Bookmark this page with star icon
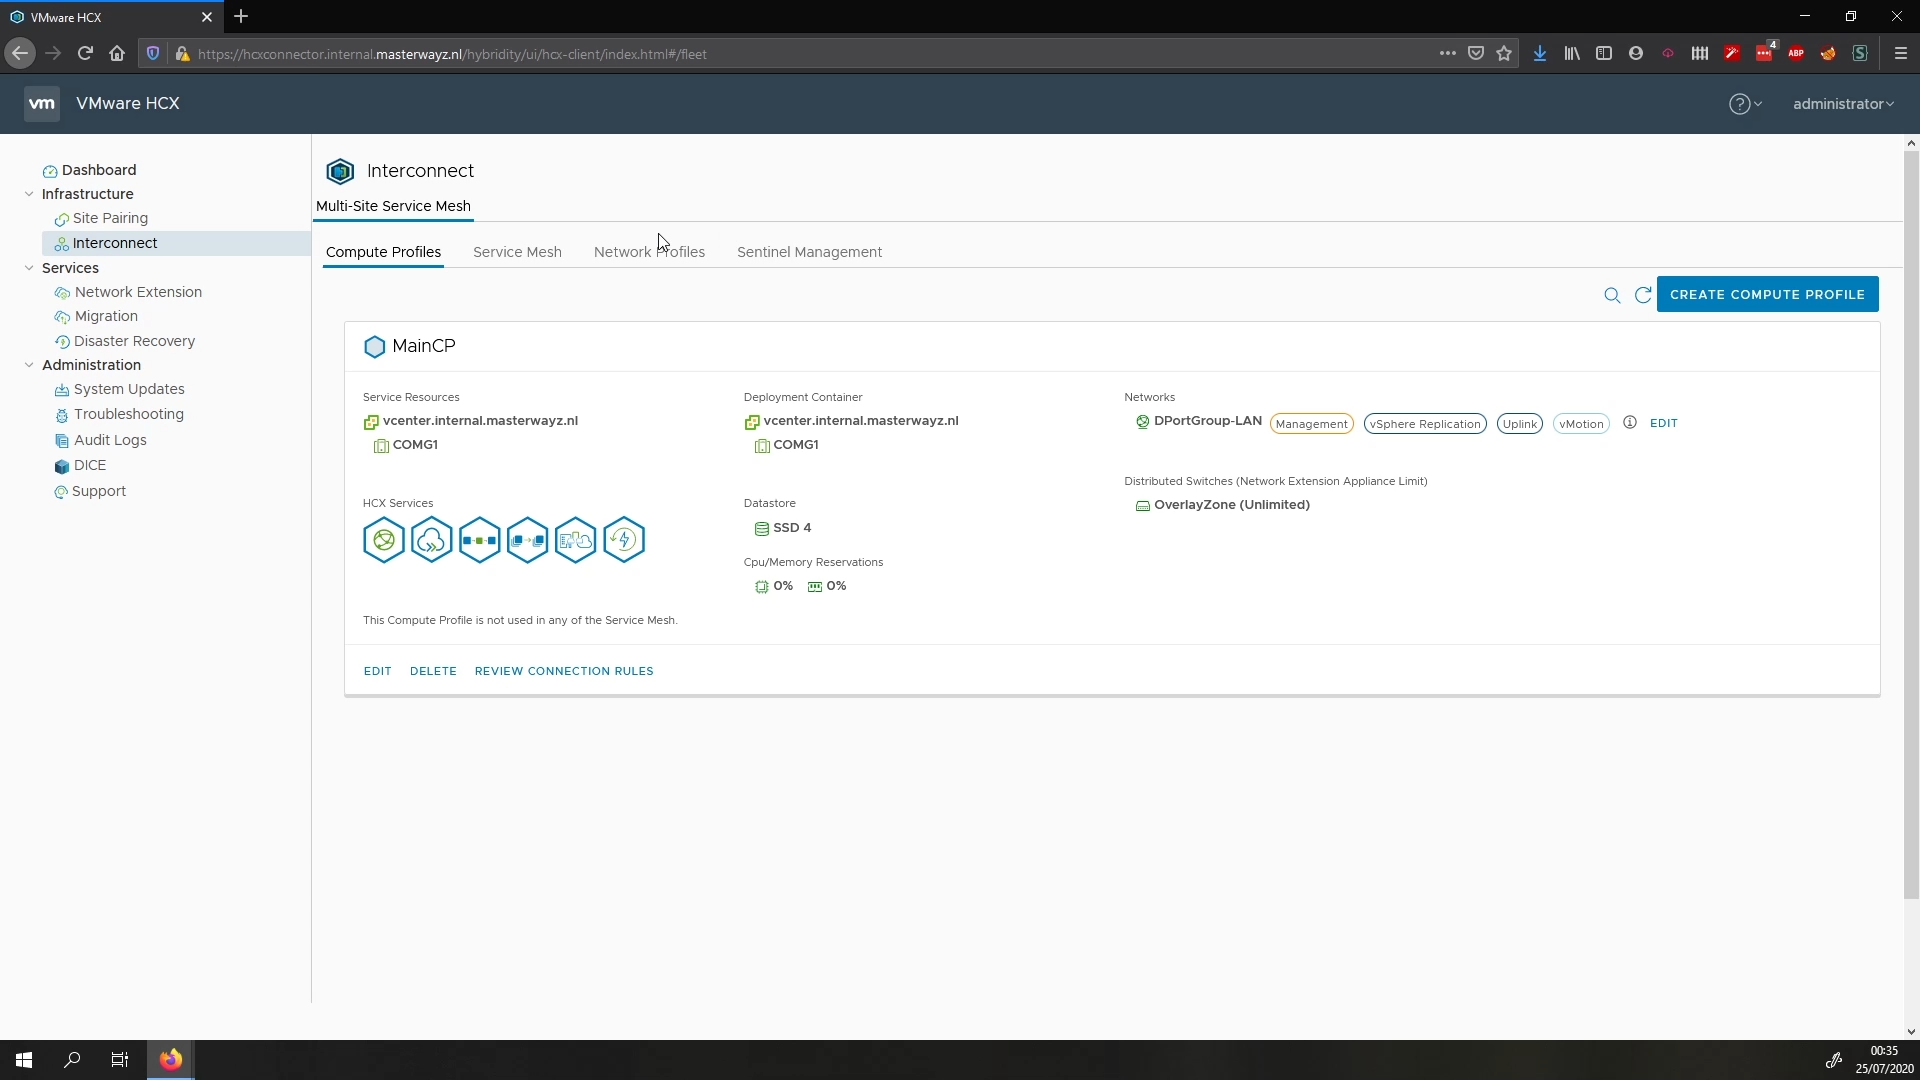Screen dimensions: 1920x1080 [1504, 54]
